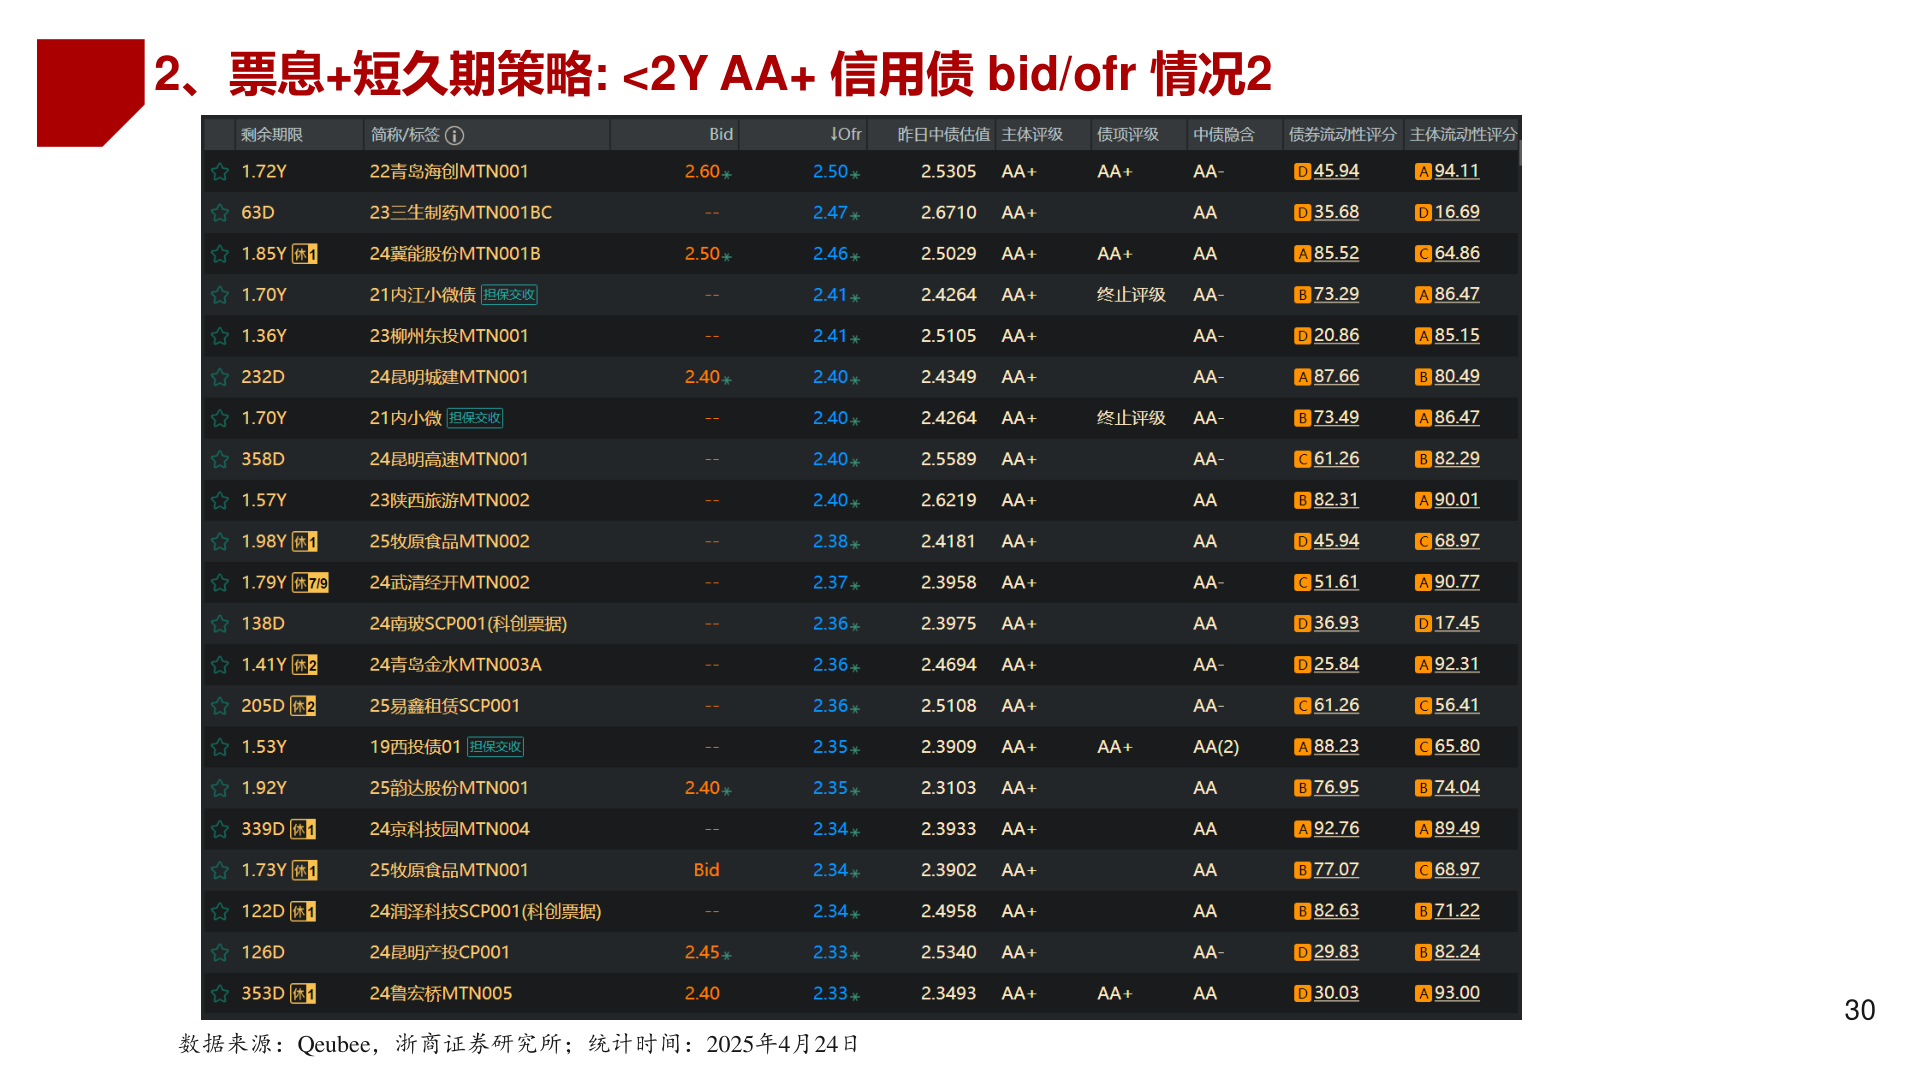This screenshot has width=1920, height=1080.
Task: Click Ofr quote 2.47 for 23三生制药
Action: point(830,213)
